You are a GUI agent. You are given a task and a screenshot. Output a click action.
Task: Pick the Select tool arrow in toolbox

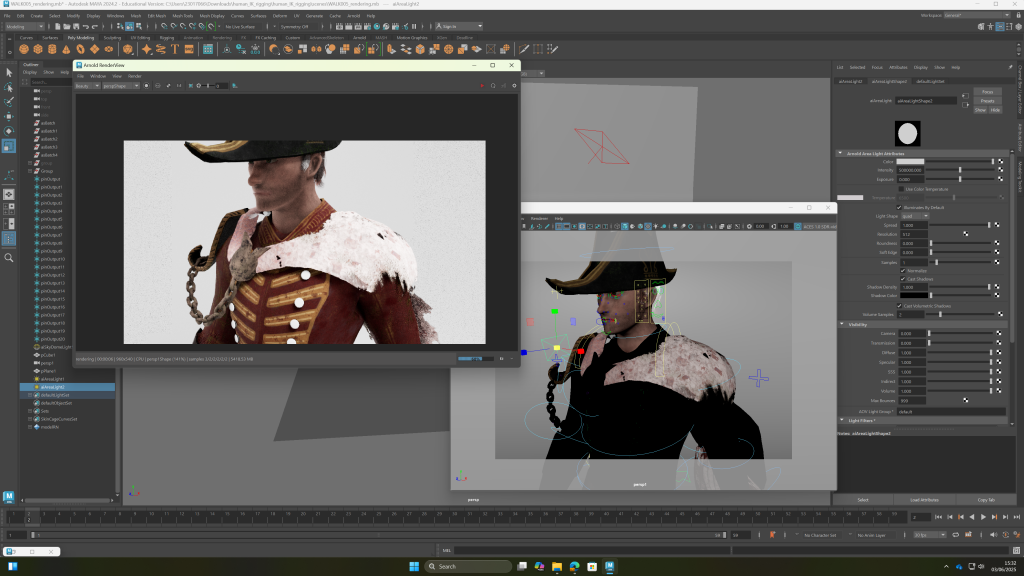[x=9, y=72]
